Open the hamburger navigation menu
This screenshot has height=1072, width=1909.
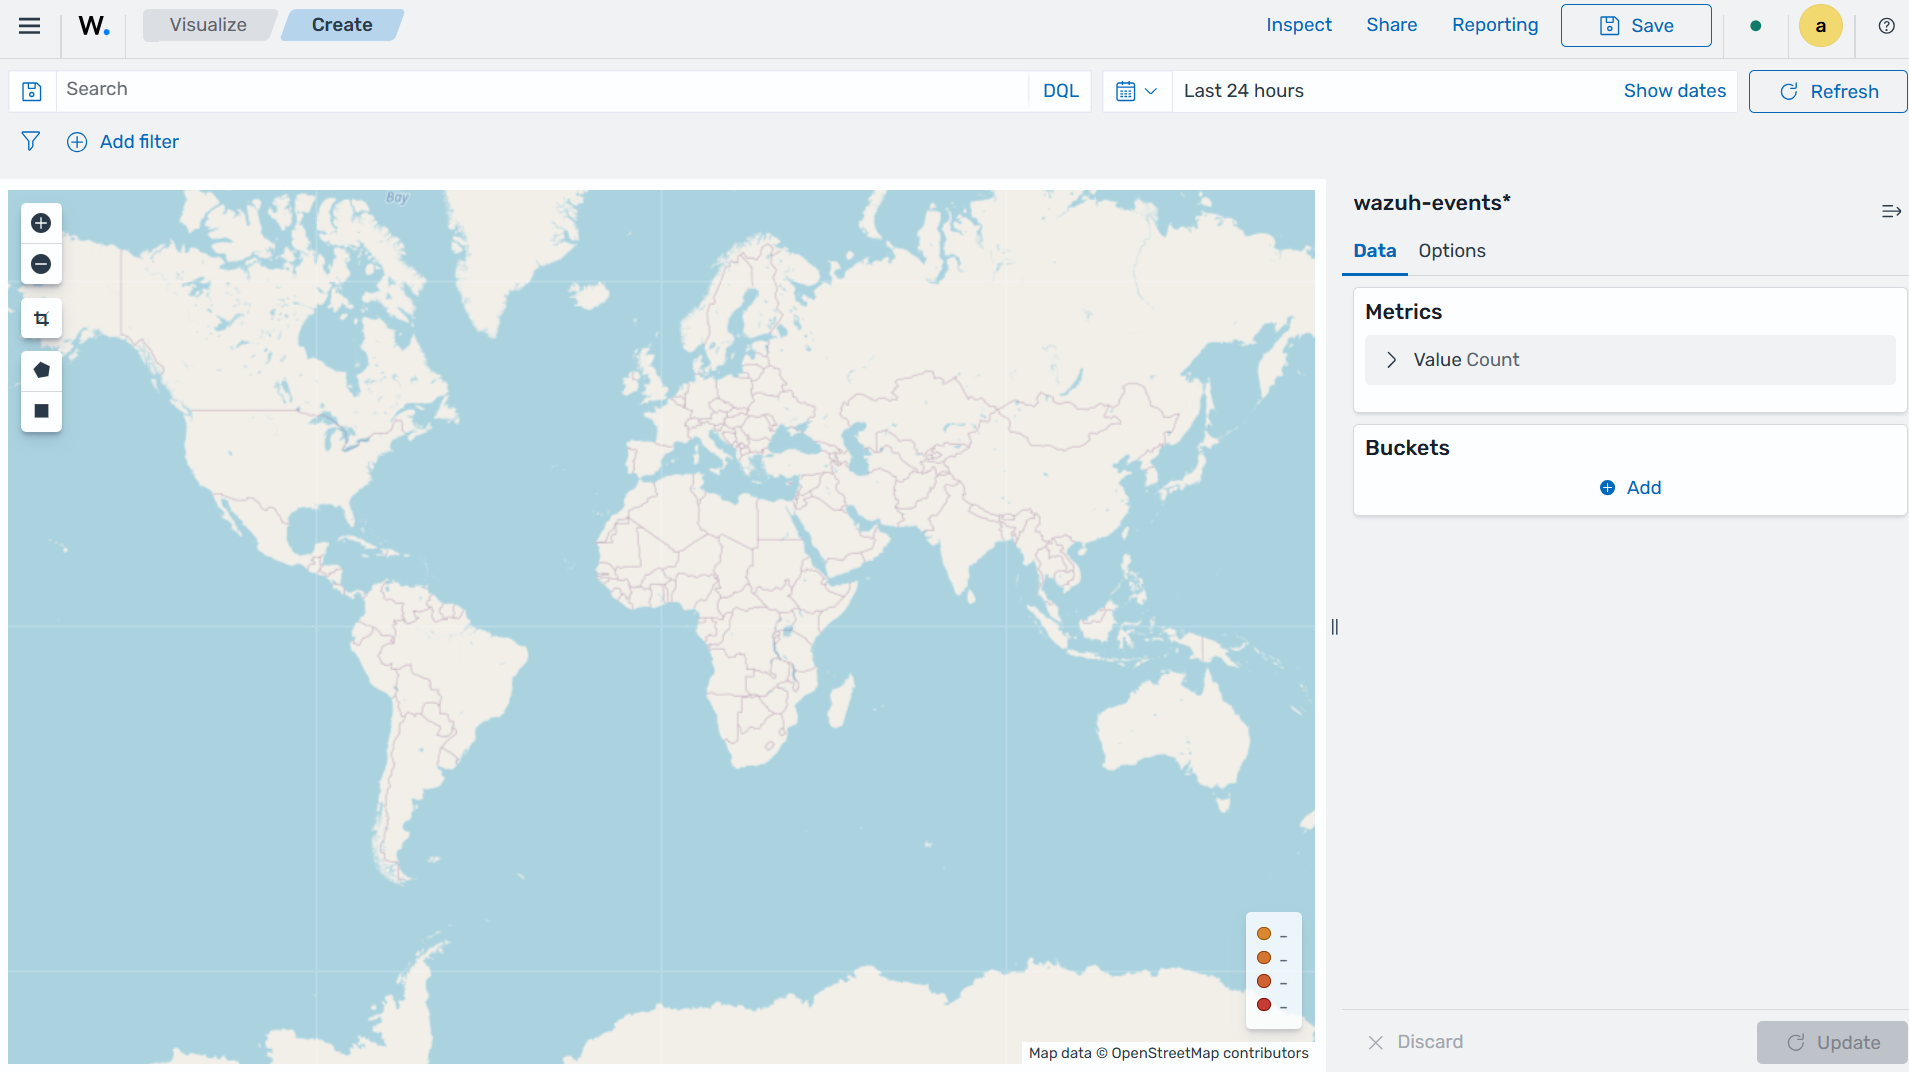click(29, 26)
